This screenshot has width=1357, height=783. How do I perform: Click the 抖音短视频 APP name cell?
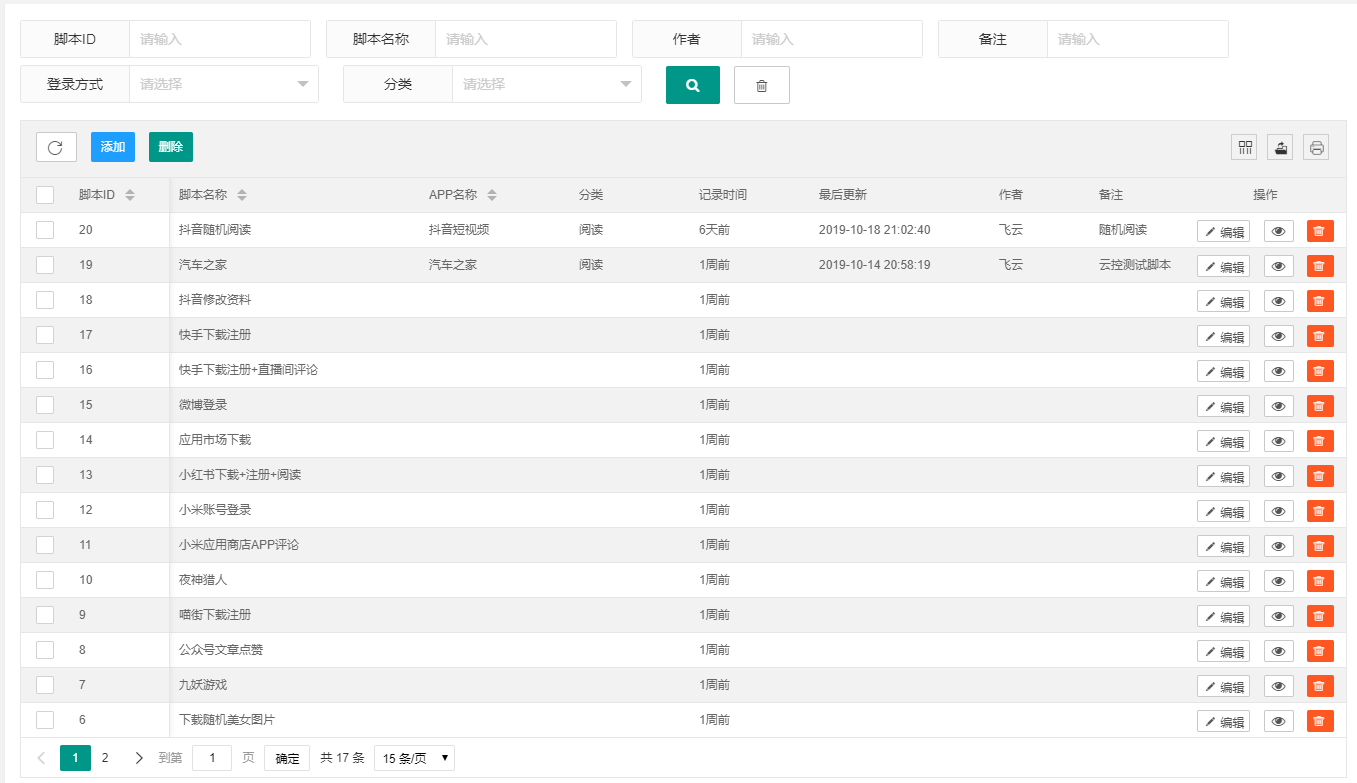pyautogui.click(x=459, y=230)
